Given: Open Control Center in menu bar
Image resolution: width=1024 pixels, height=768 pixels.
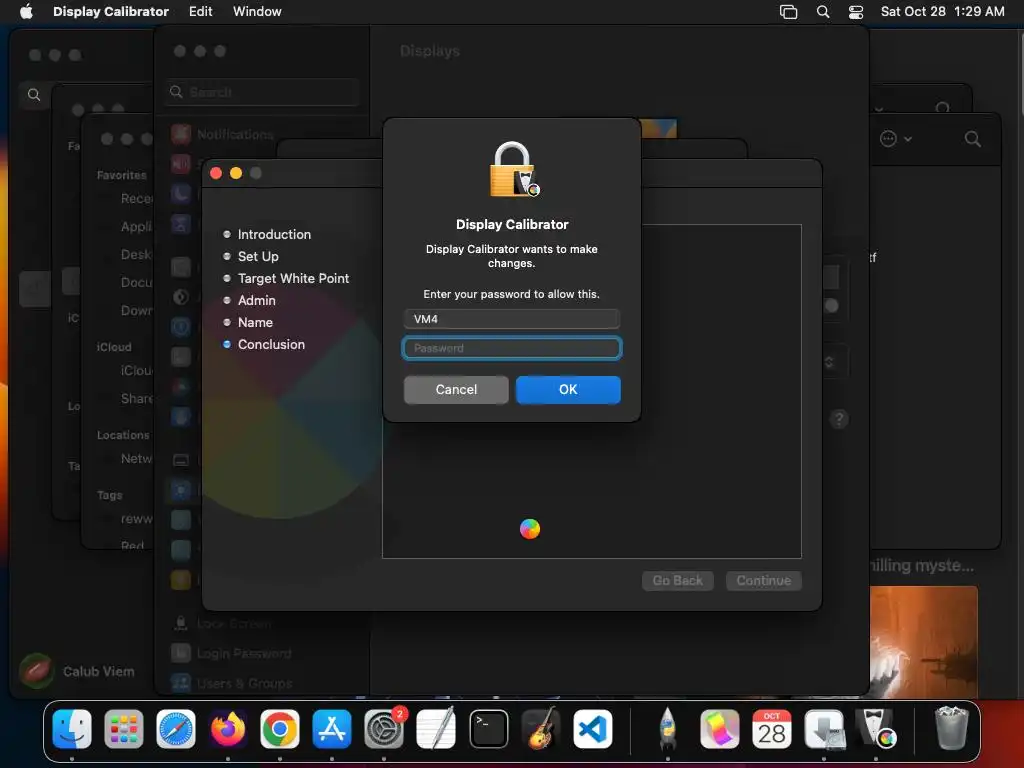Looking at the screenshot, I should pos(856,12).
